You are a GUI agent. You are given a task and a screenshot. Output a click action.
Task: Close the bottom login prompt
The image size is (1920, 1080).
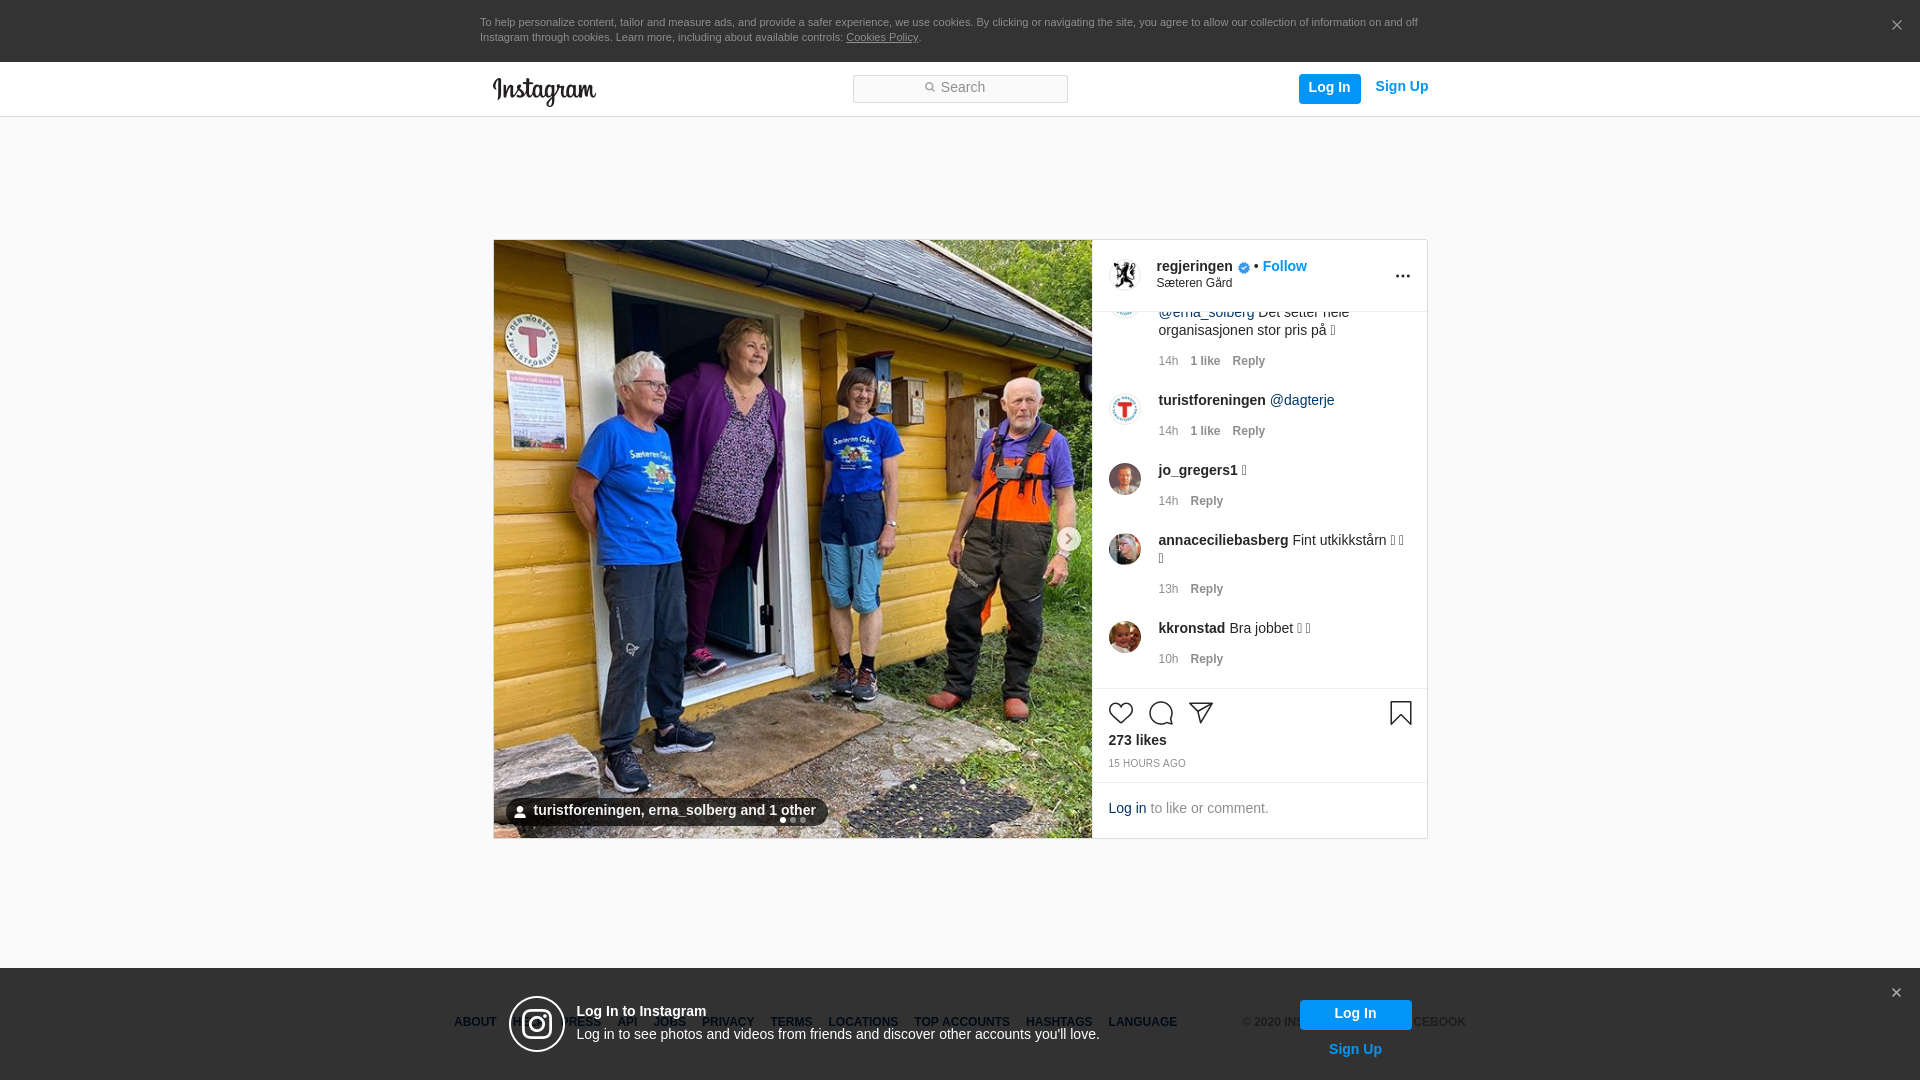point(1895,993)
